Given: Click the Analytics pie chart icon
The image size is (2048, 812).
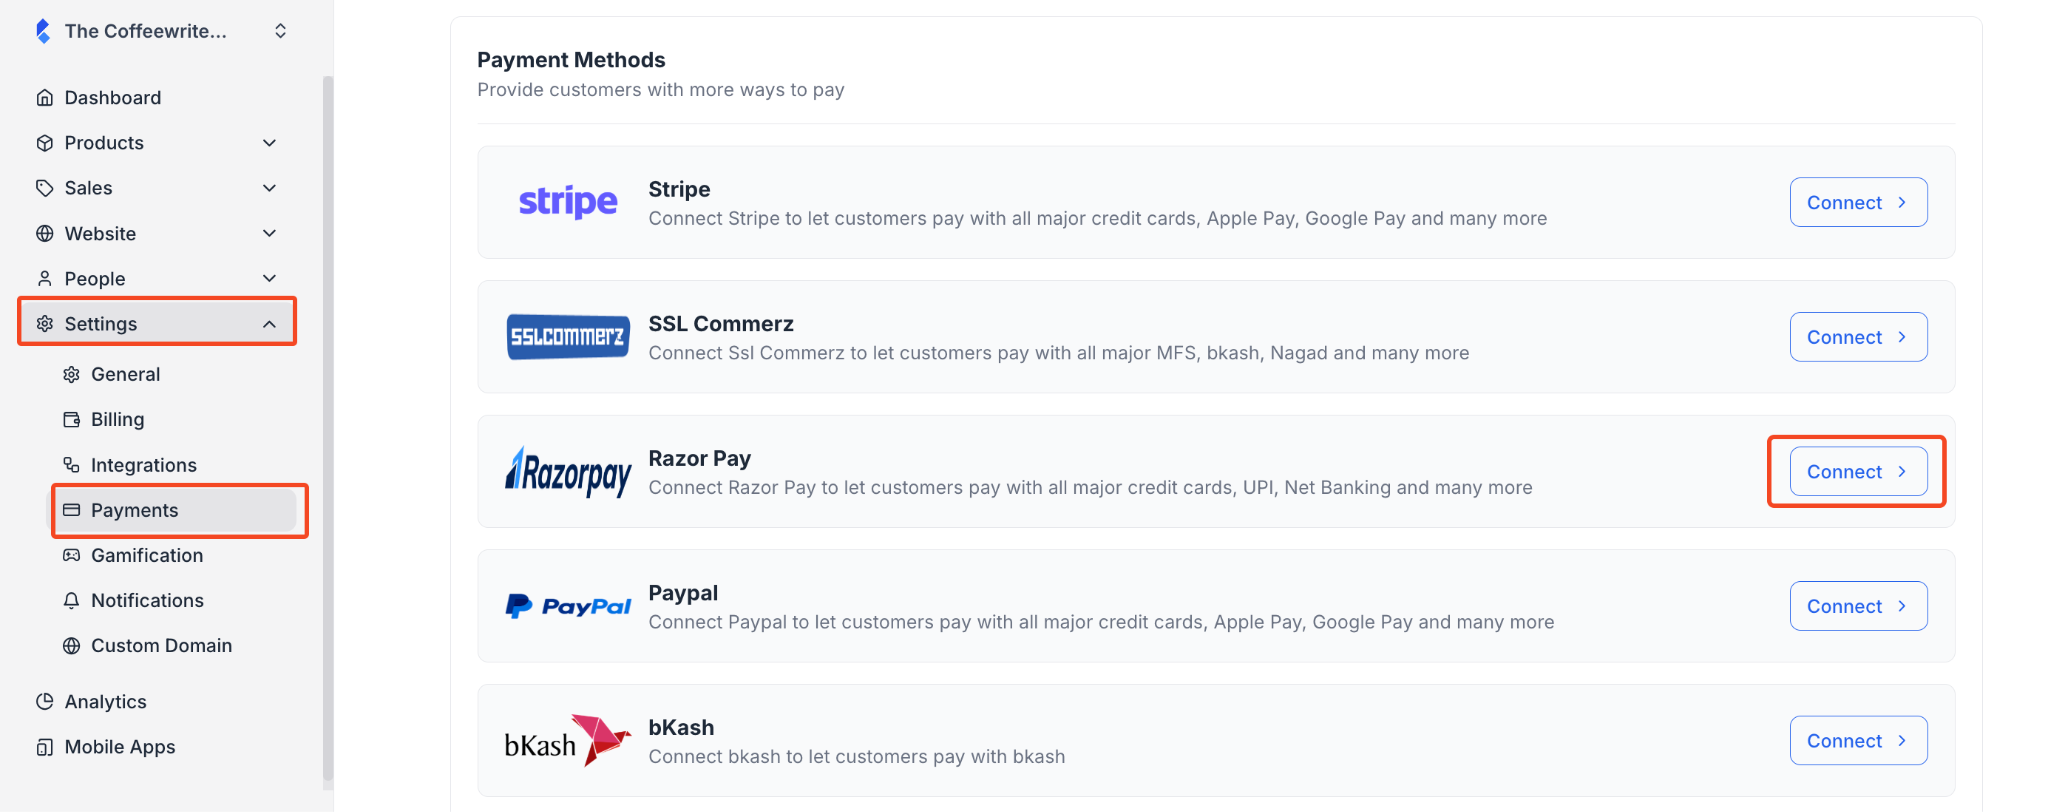Looking at the screenshot, I should 44,702.
